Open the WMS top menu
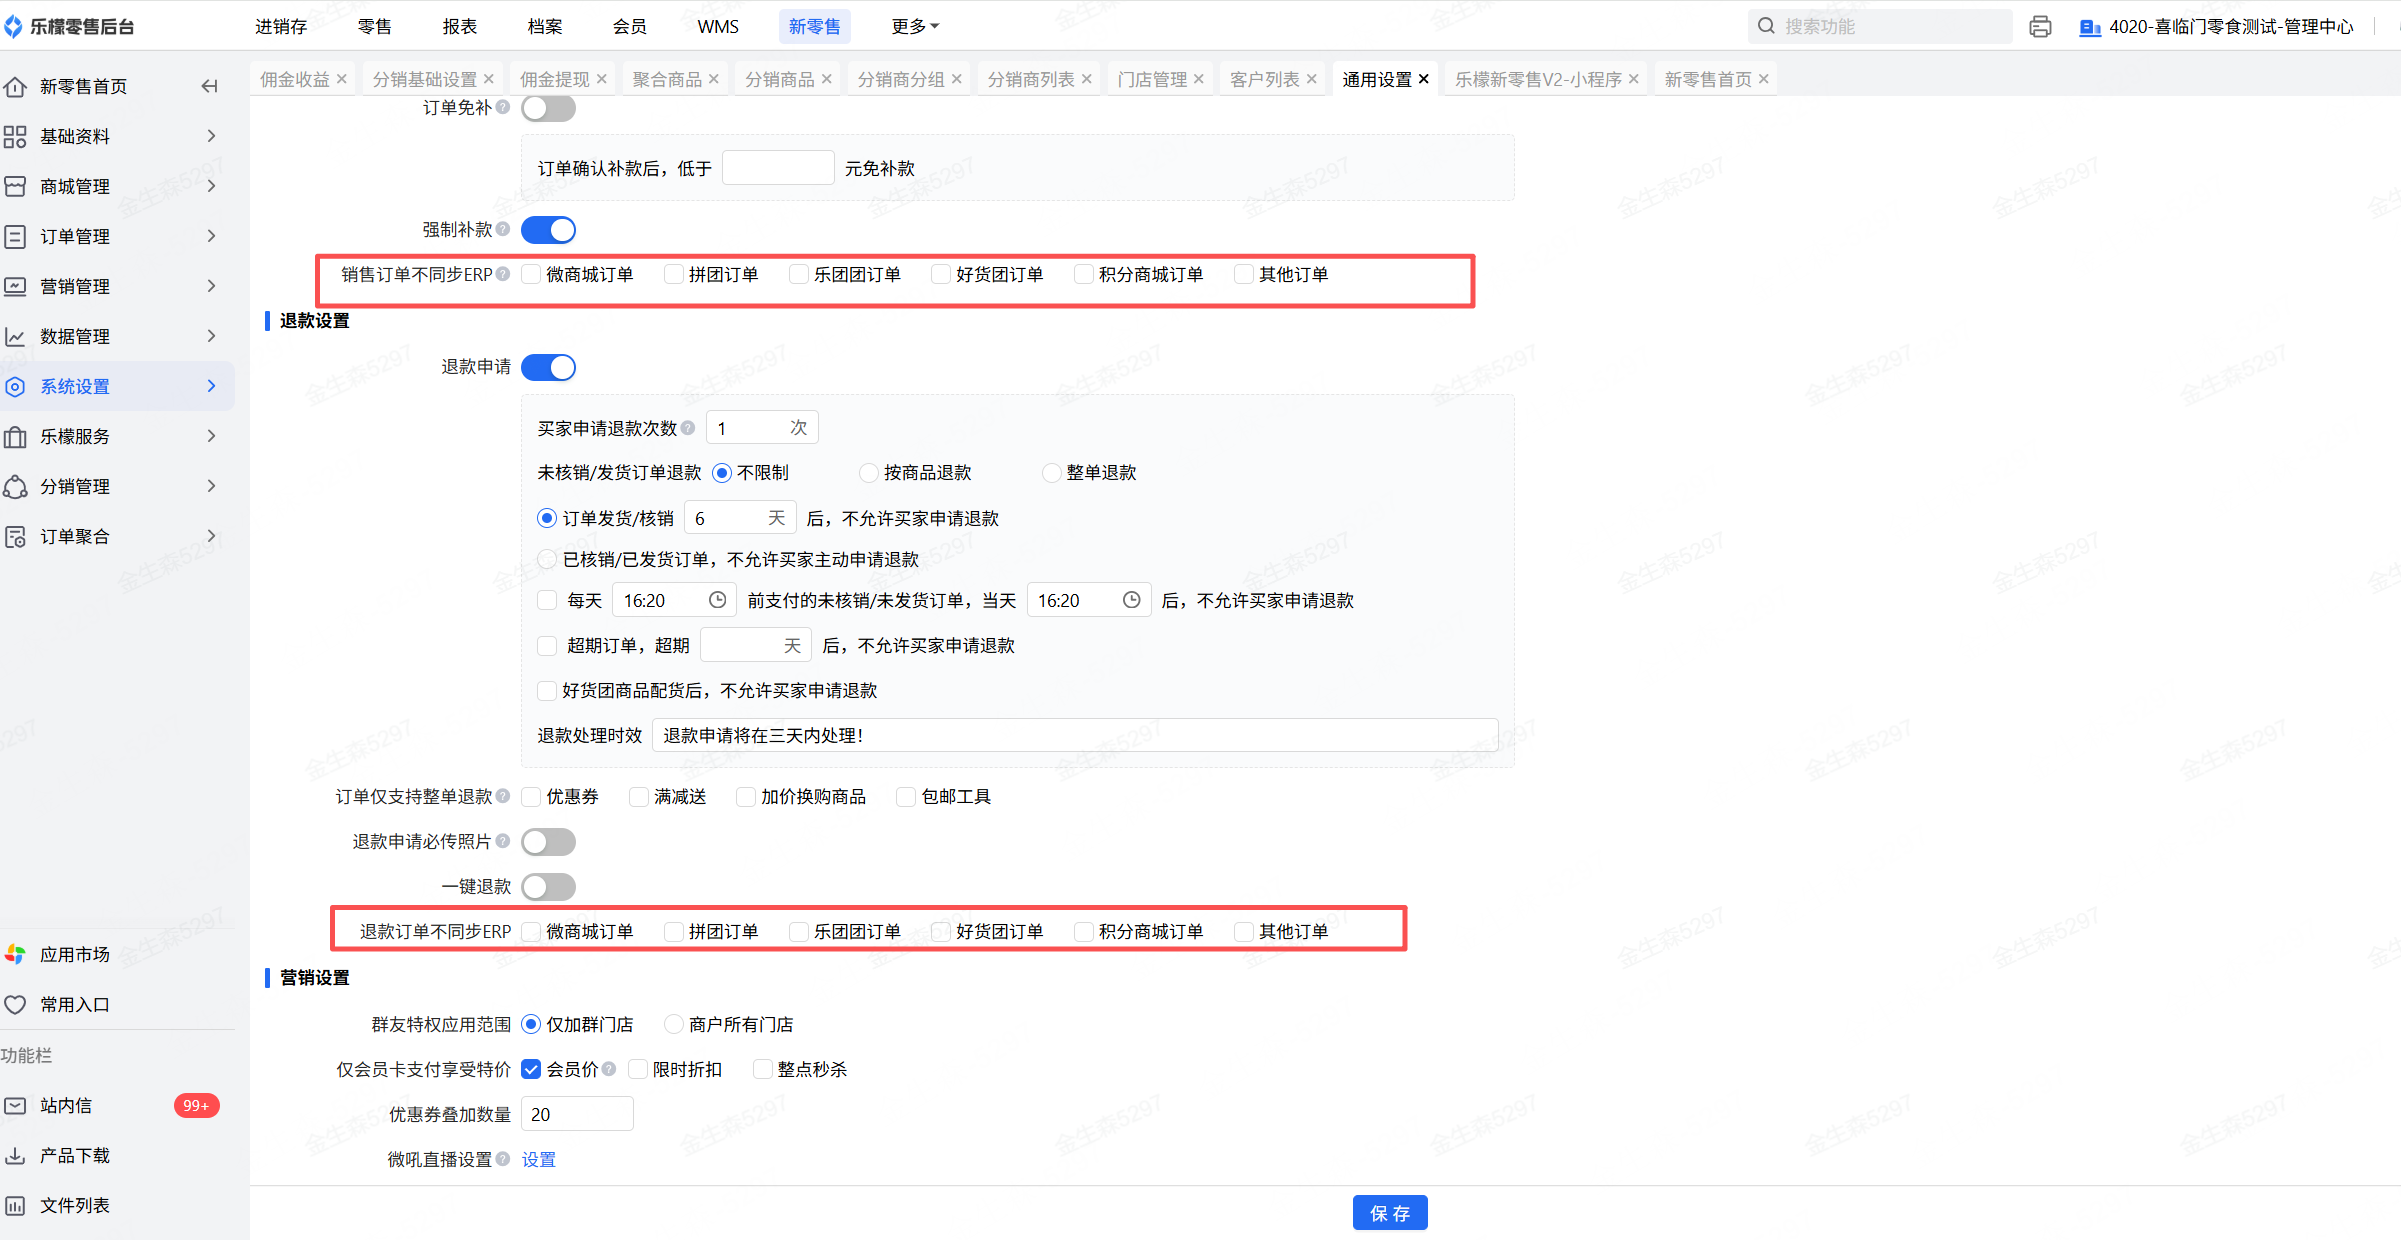This screenshot has height=1240, width=2401. tap(717, 27)
